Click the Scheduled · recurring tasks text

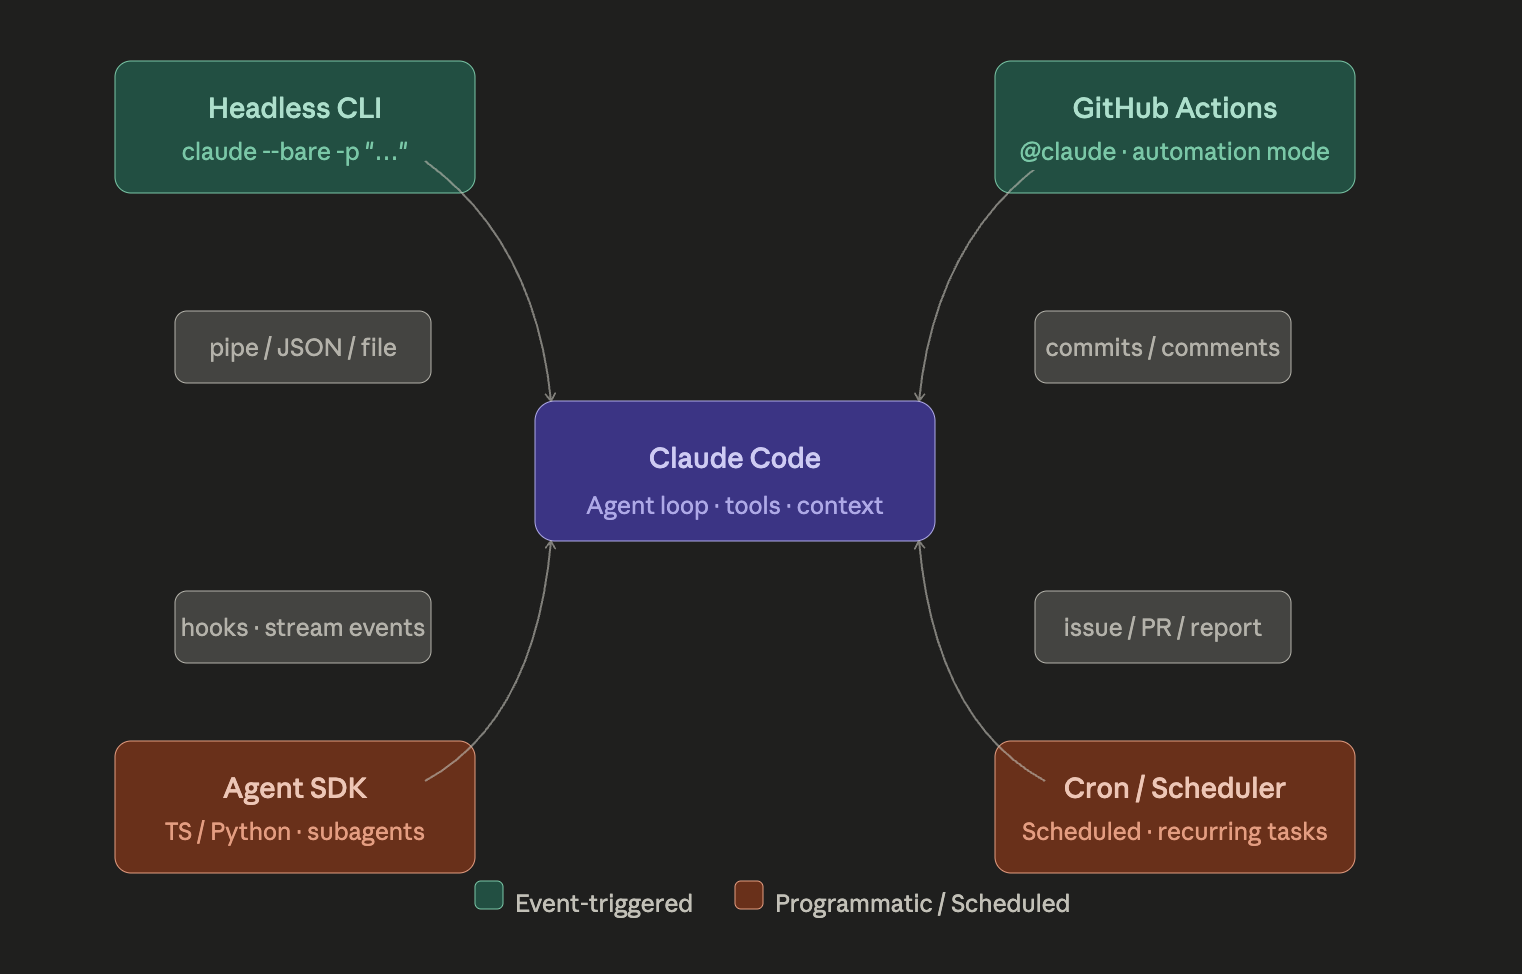pyautogui.click(x=1175, y=832)
